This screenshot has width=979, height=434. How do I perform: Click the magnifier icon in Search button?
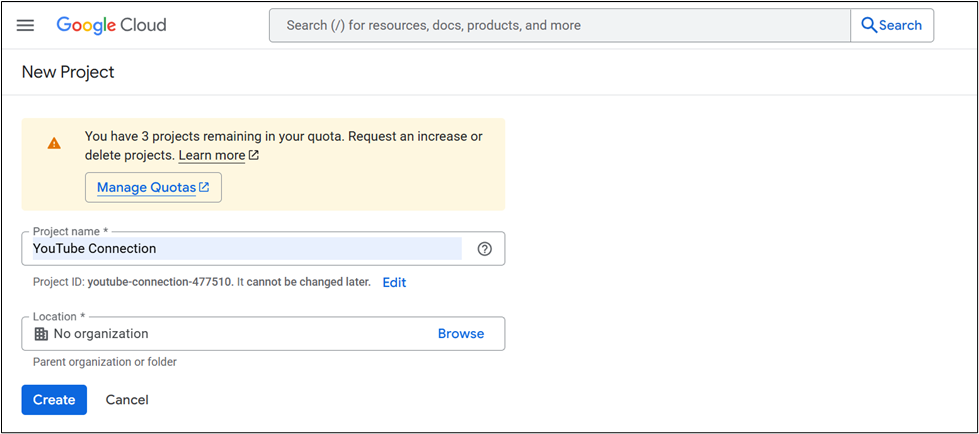869,25
